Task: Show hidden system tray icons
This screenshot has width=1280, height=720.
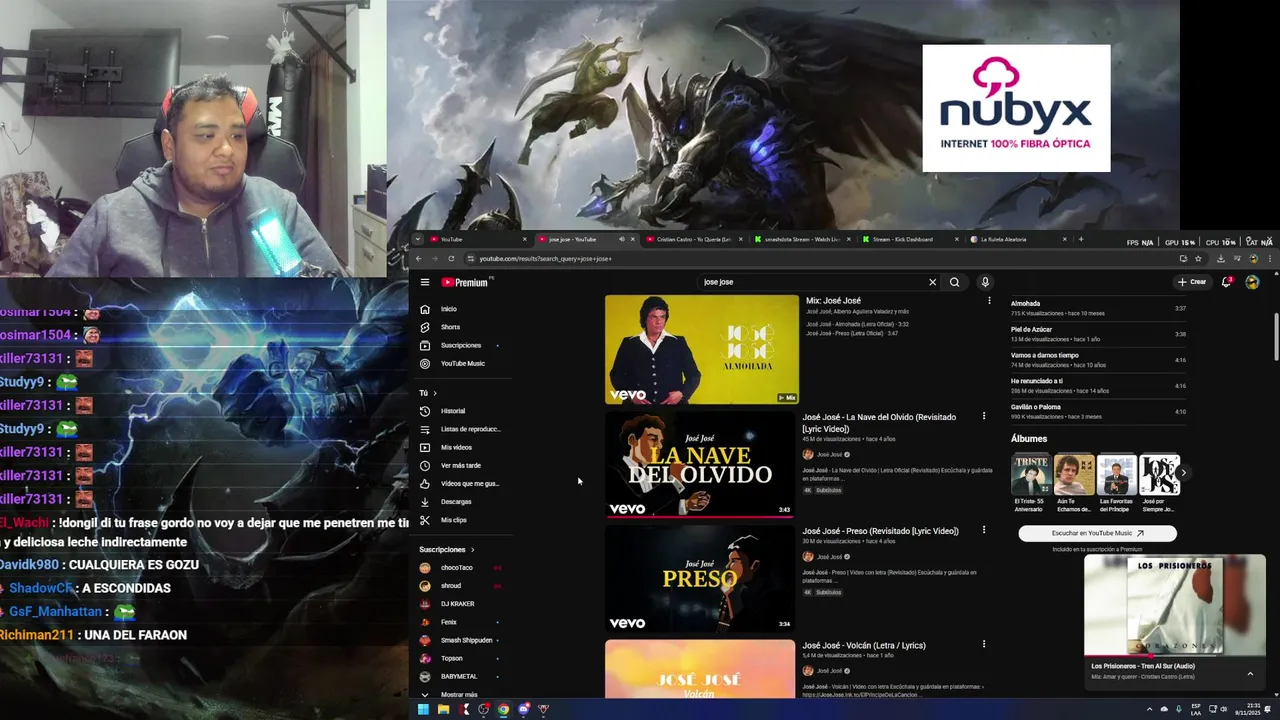Action: pos(1149,709)
